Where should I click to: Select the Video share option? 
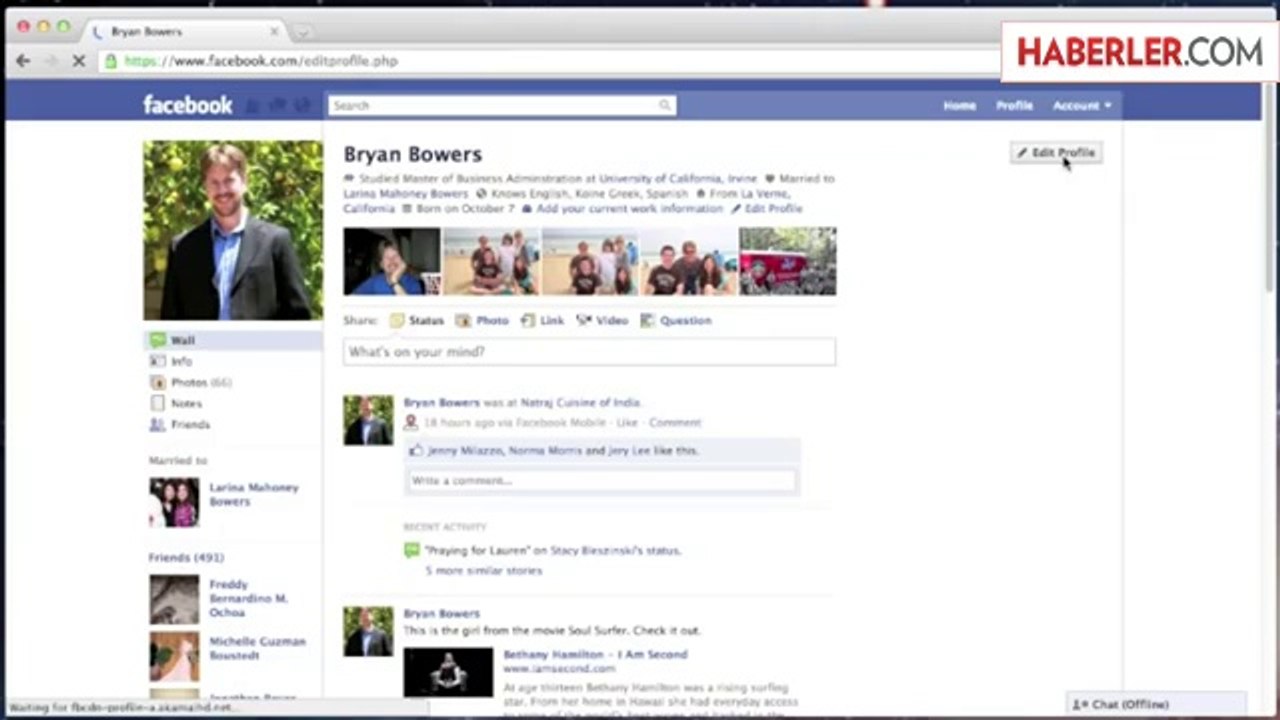coord(603,321)
